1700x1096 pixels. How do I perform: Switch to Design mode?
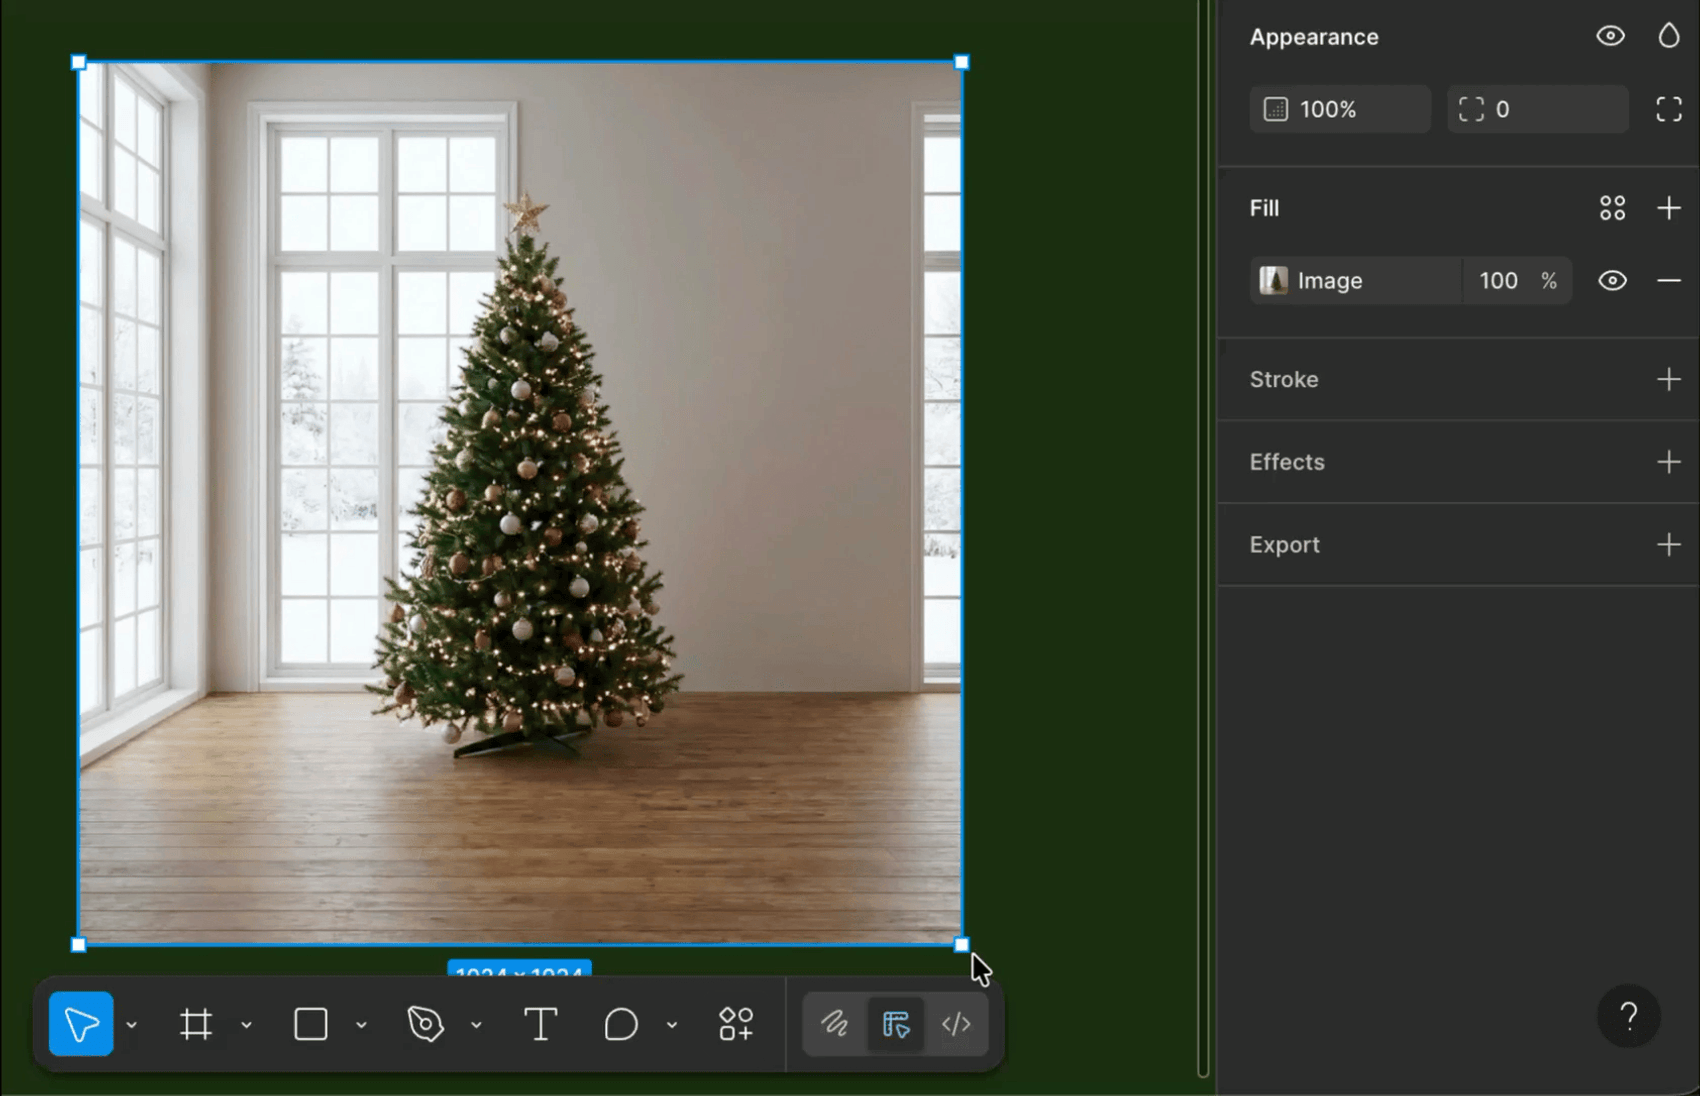896,1024
